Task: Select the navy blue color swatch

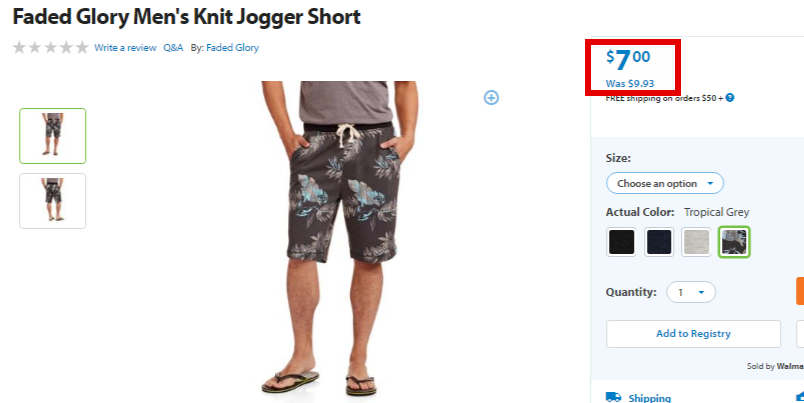Action: [x=659, y=242]
